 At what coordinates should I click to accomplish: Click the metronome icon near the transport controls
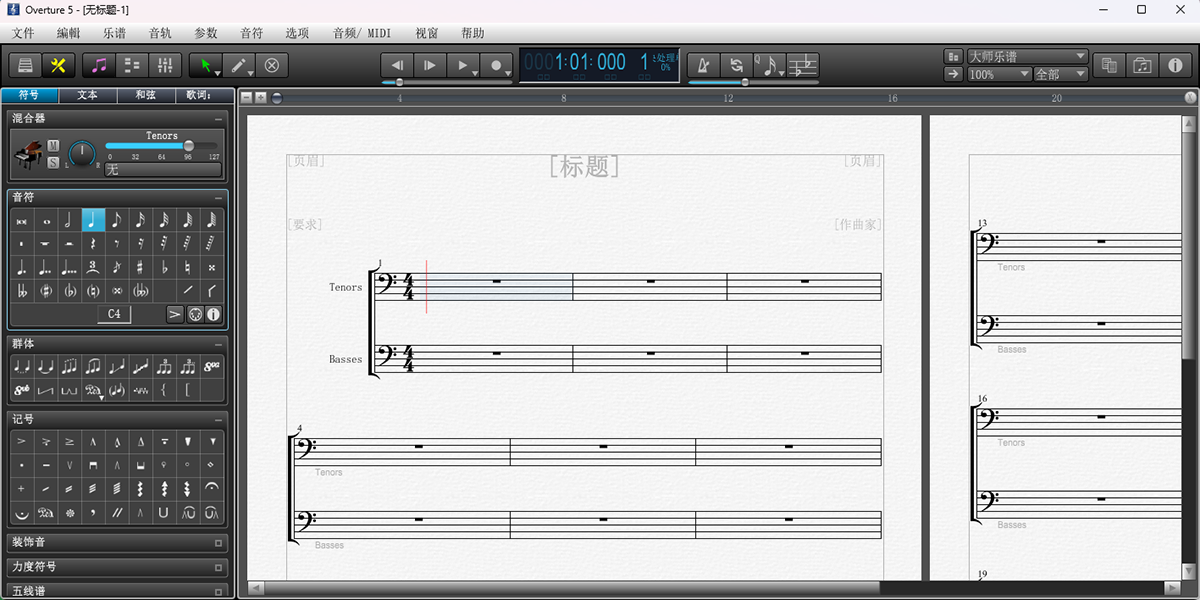pos(705,64)
